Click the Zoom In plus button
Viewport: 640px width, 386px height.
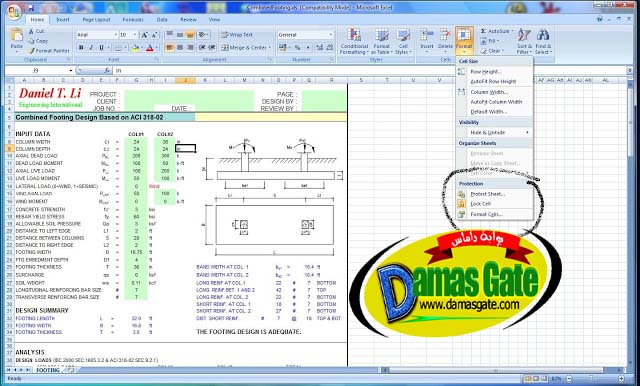(x=621, y=379)
